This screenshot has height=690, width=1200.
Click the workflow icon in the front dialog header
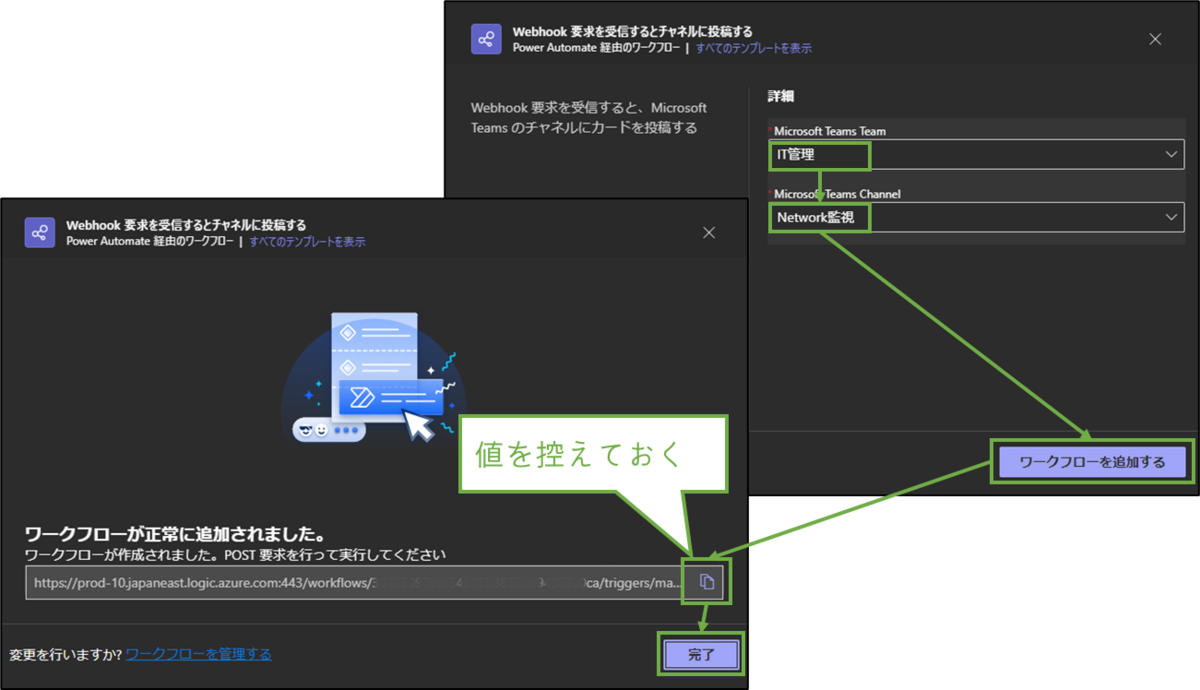[x=40, y=232]
